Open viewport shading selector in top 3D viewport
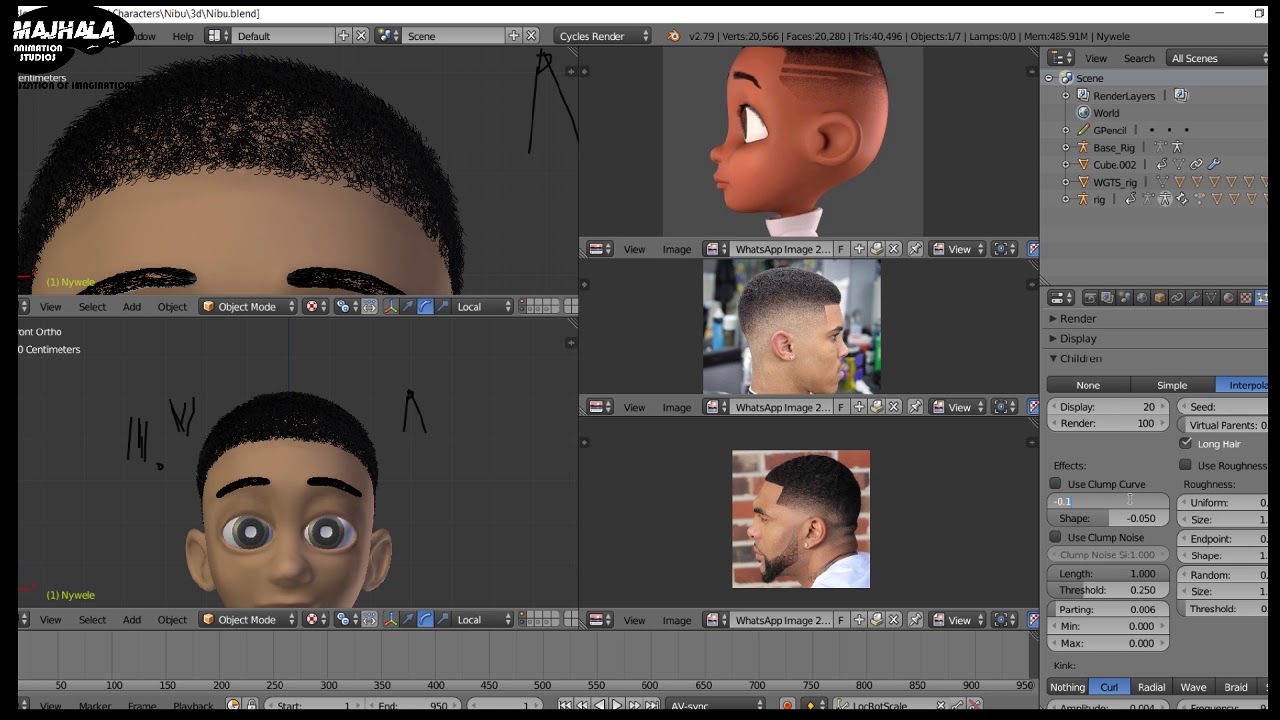Screen dimensions: 1280x720 click(316, 307)
